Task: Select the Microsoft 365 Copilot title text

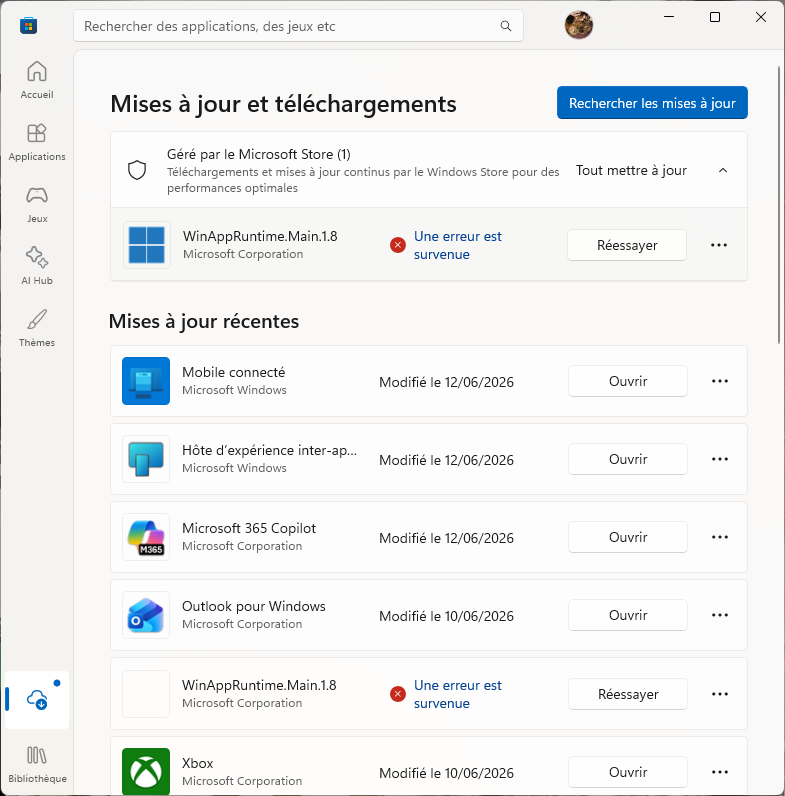Action: 249,528
